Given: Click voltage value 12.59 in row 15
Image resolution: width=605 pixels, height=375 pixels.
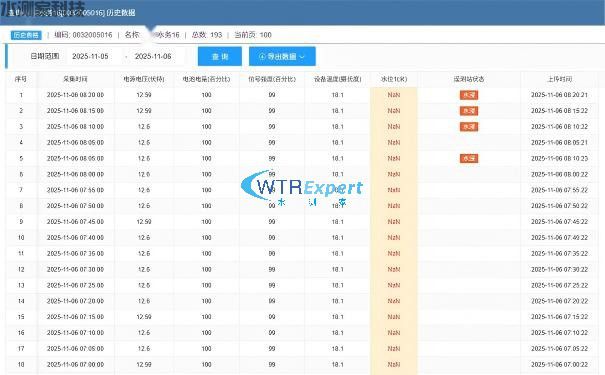Looking at the screenshot, I should pyautogui.click(x=144, y=317).
